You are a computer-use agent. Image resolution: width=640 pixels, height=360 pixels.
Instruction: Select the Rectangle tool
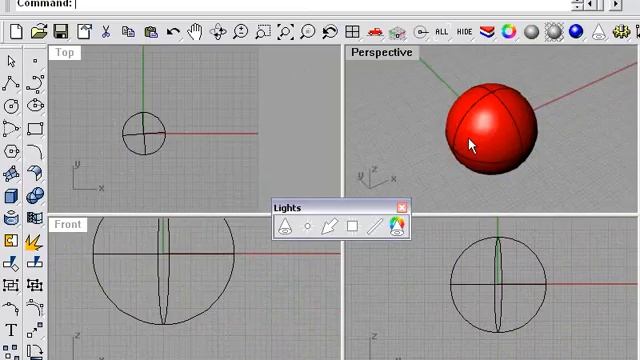[35, 129]
